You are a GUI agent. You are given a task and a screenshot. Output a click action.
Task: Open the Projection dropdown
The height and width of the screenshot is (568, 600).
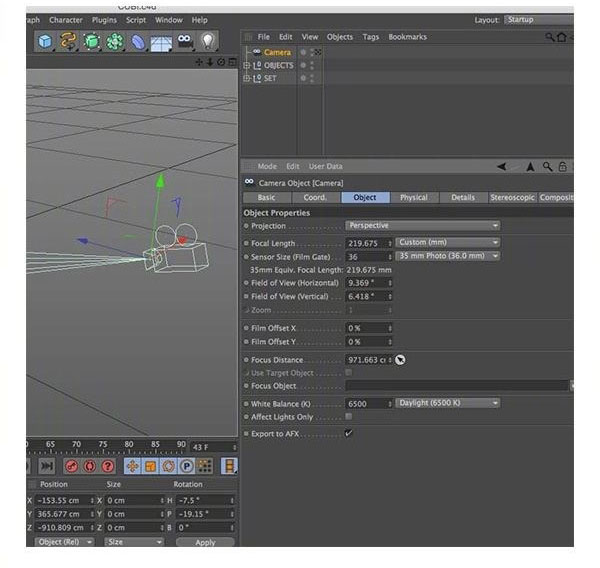pyautogui.click(x=422, y=225)
